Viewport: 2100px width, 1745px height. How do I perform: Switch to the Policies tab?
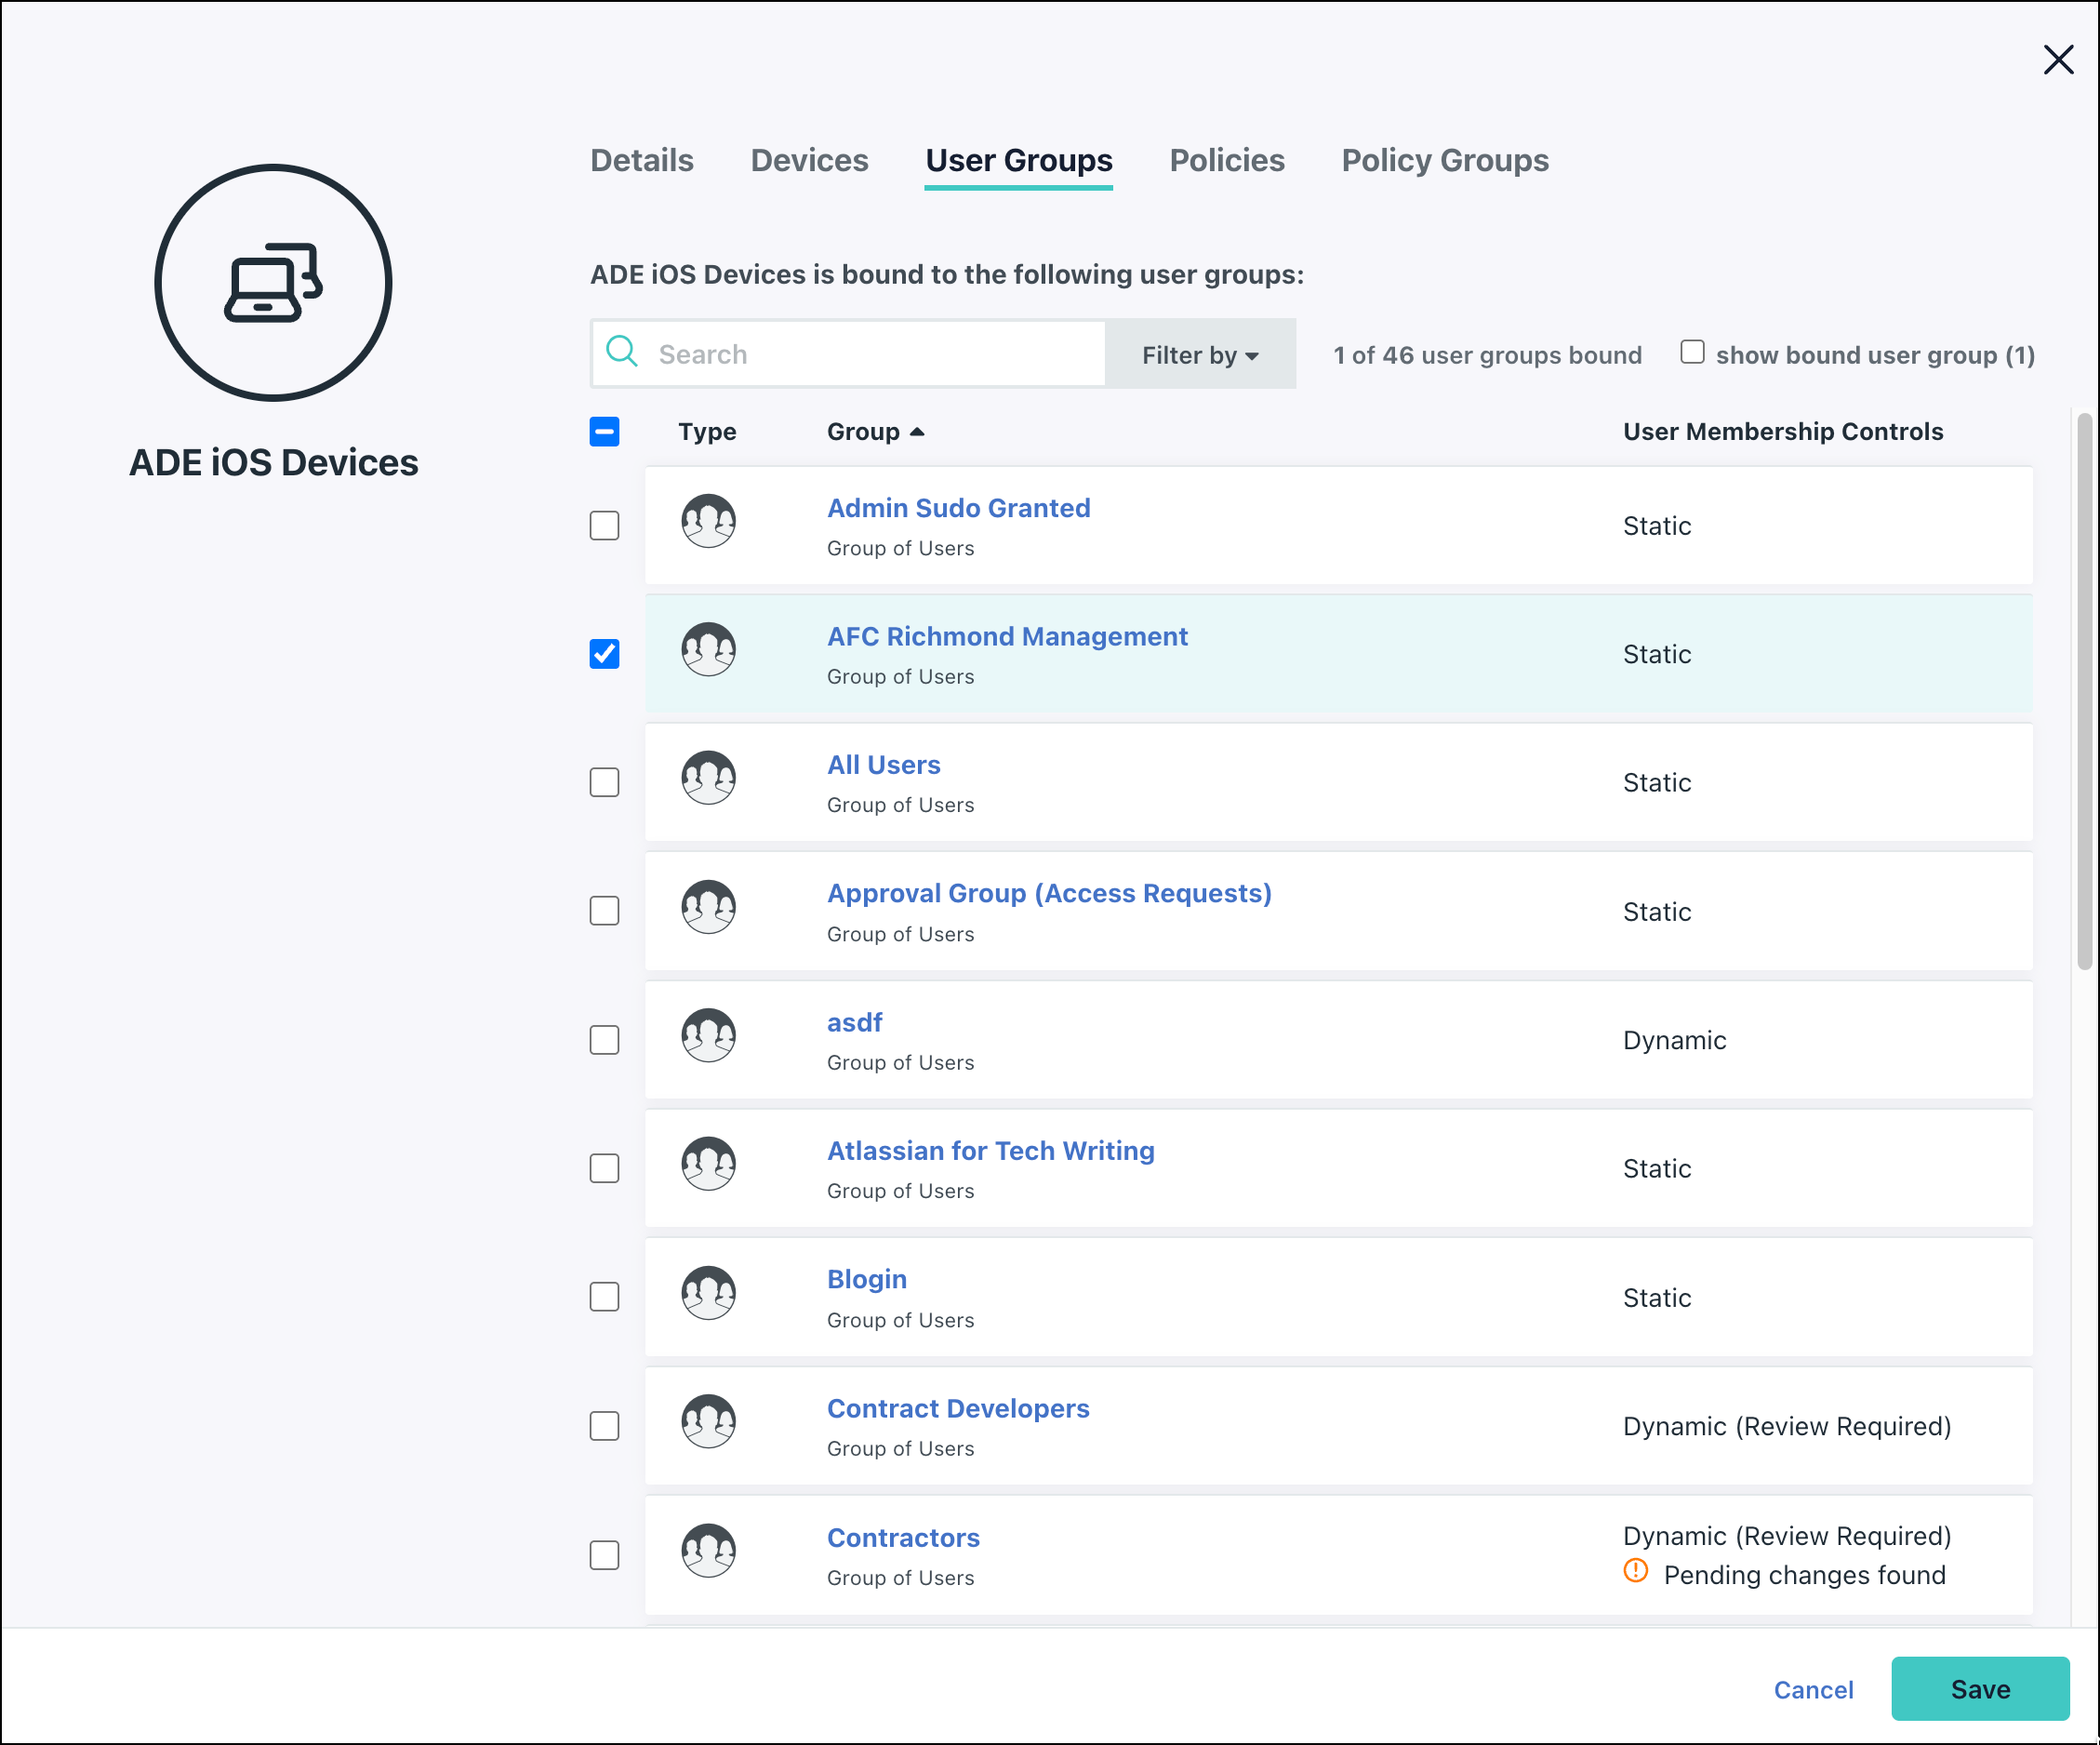click(1226, 161)
